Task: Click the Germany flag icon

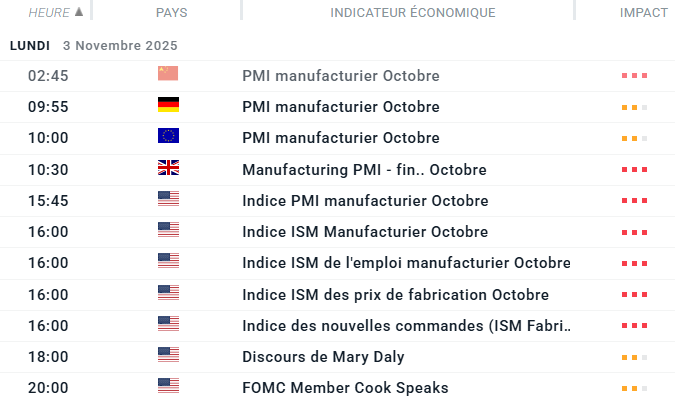Action: tap(168, 105)
